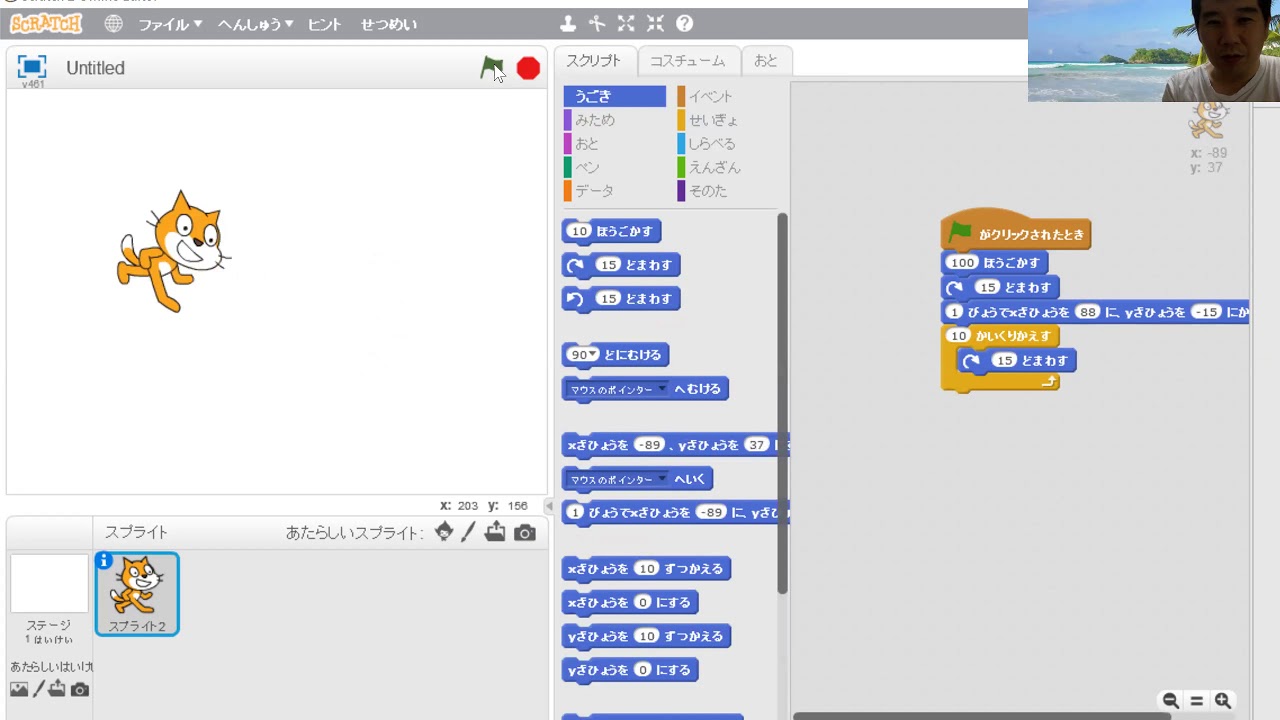Screen dimensions: 1280x720
Task: Select the イベント block category
Action: coord(727,96)
